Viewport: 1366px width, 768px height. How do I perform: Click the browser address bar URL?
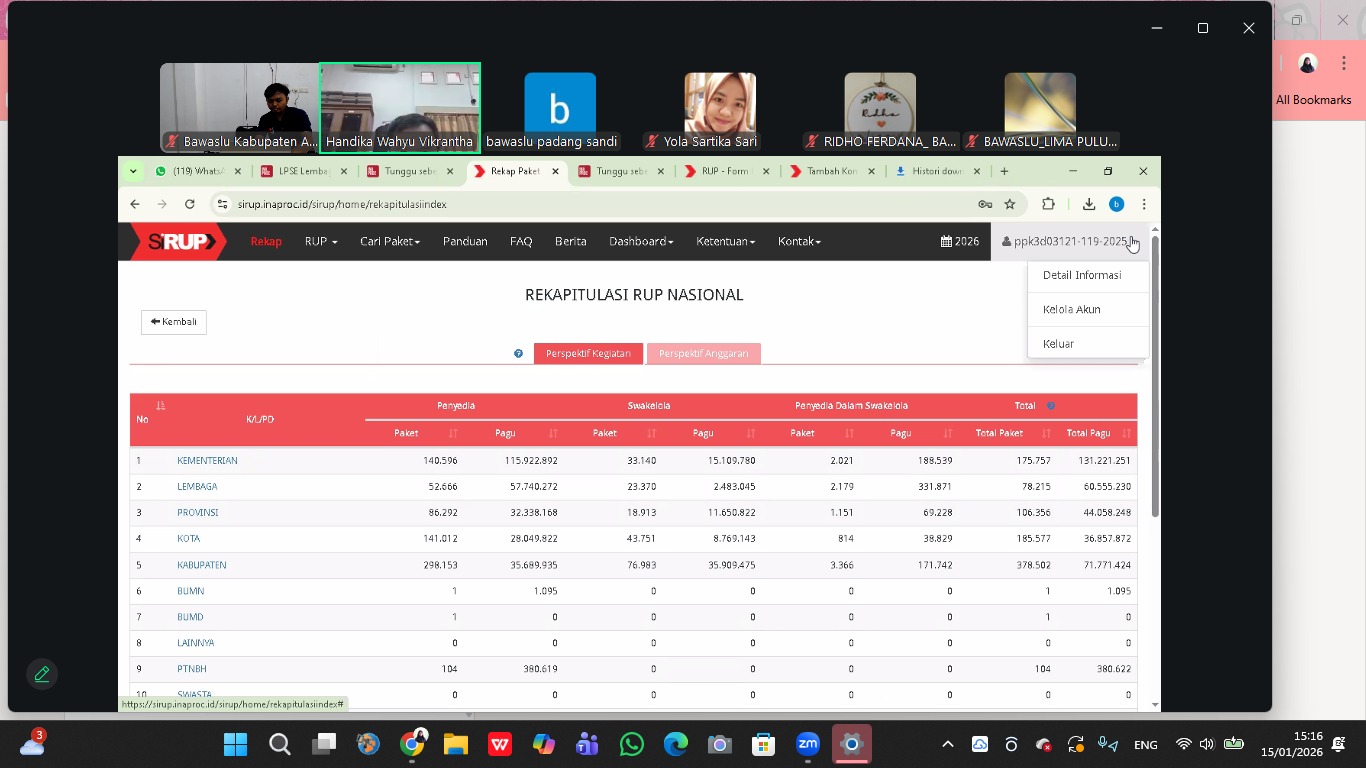click(x=342, y=204)
